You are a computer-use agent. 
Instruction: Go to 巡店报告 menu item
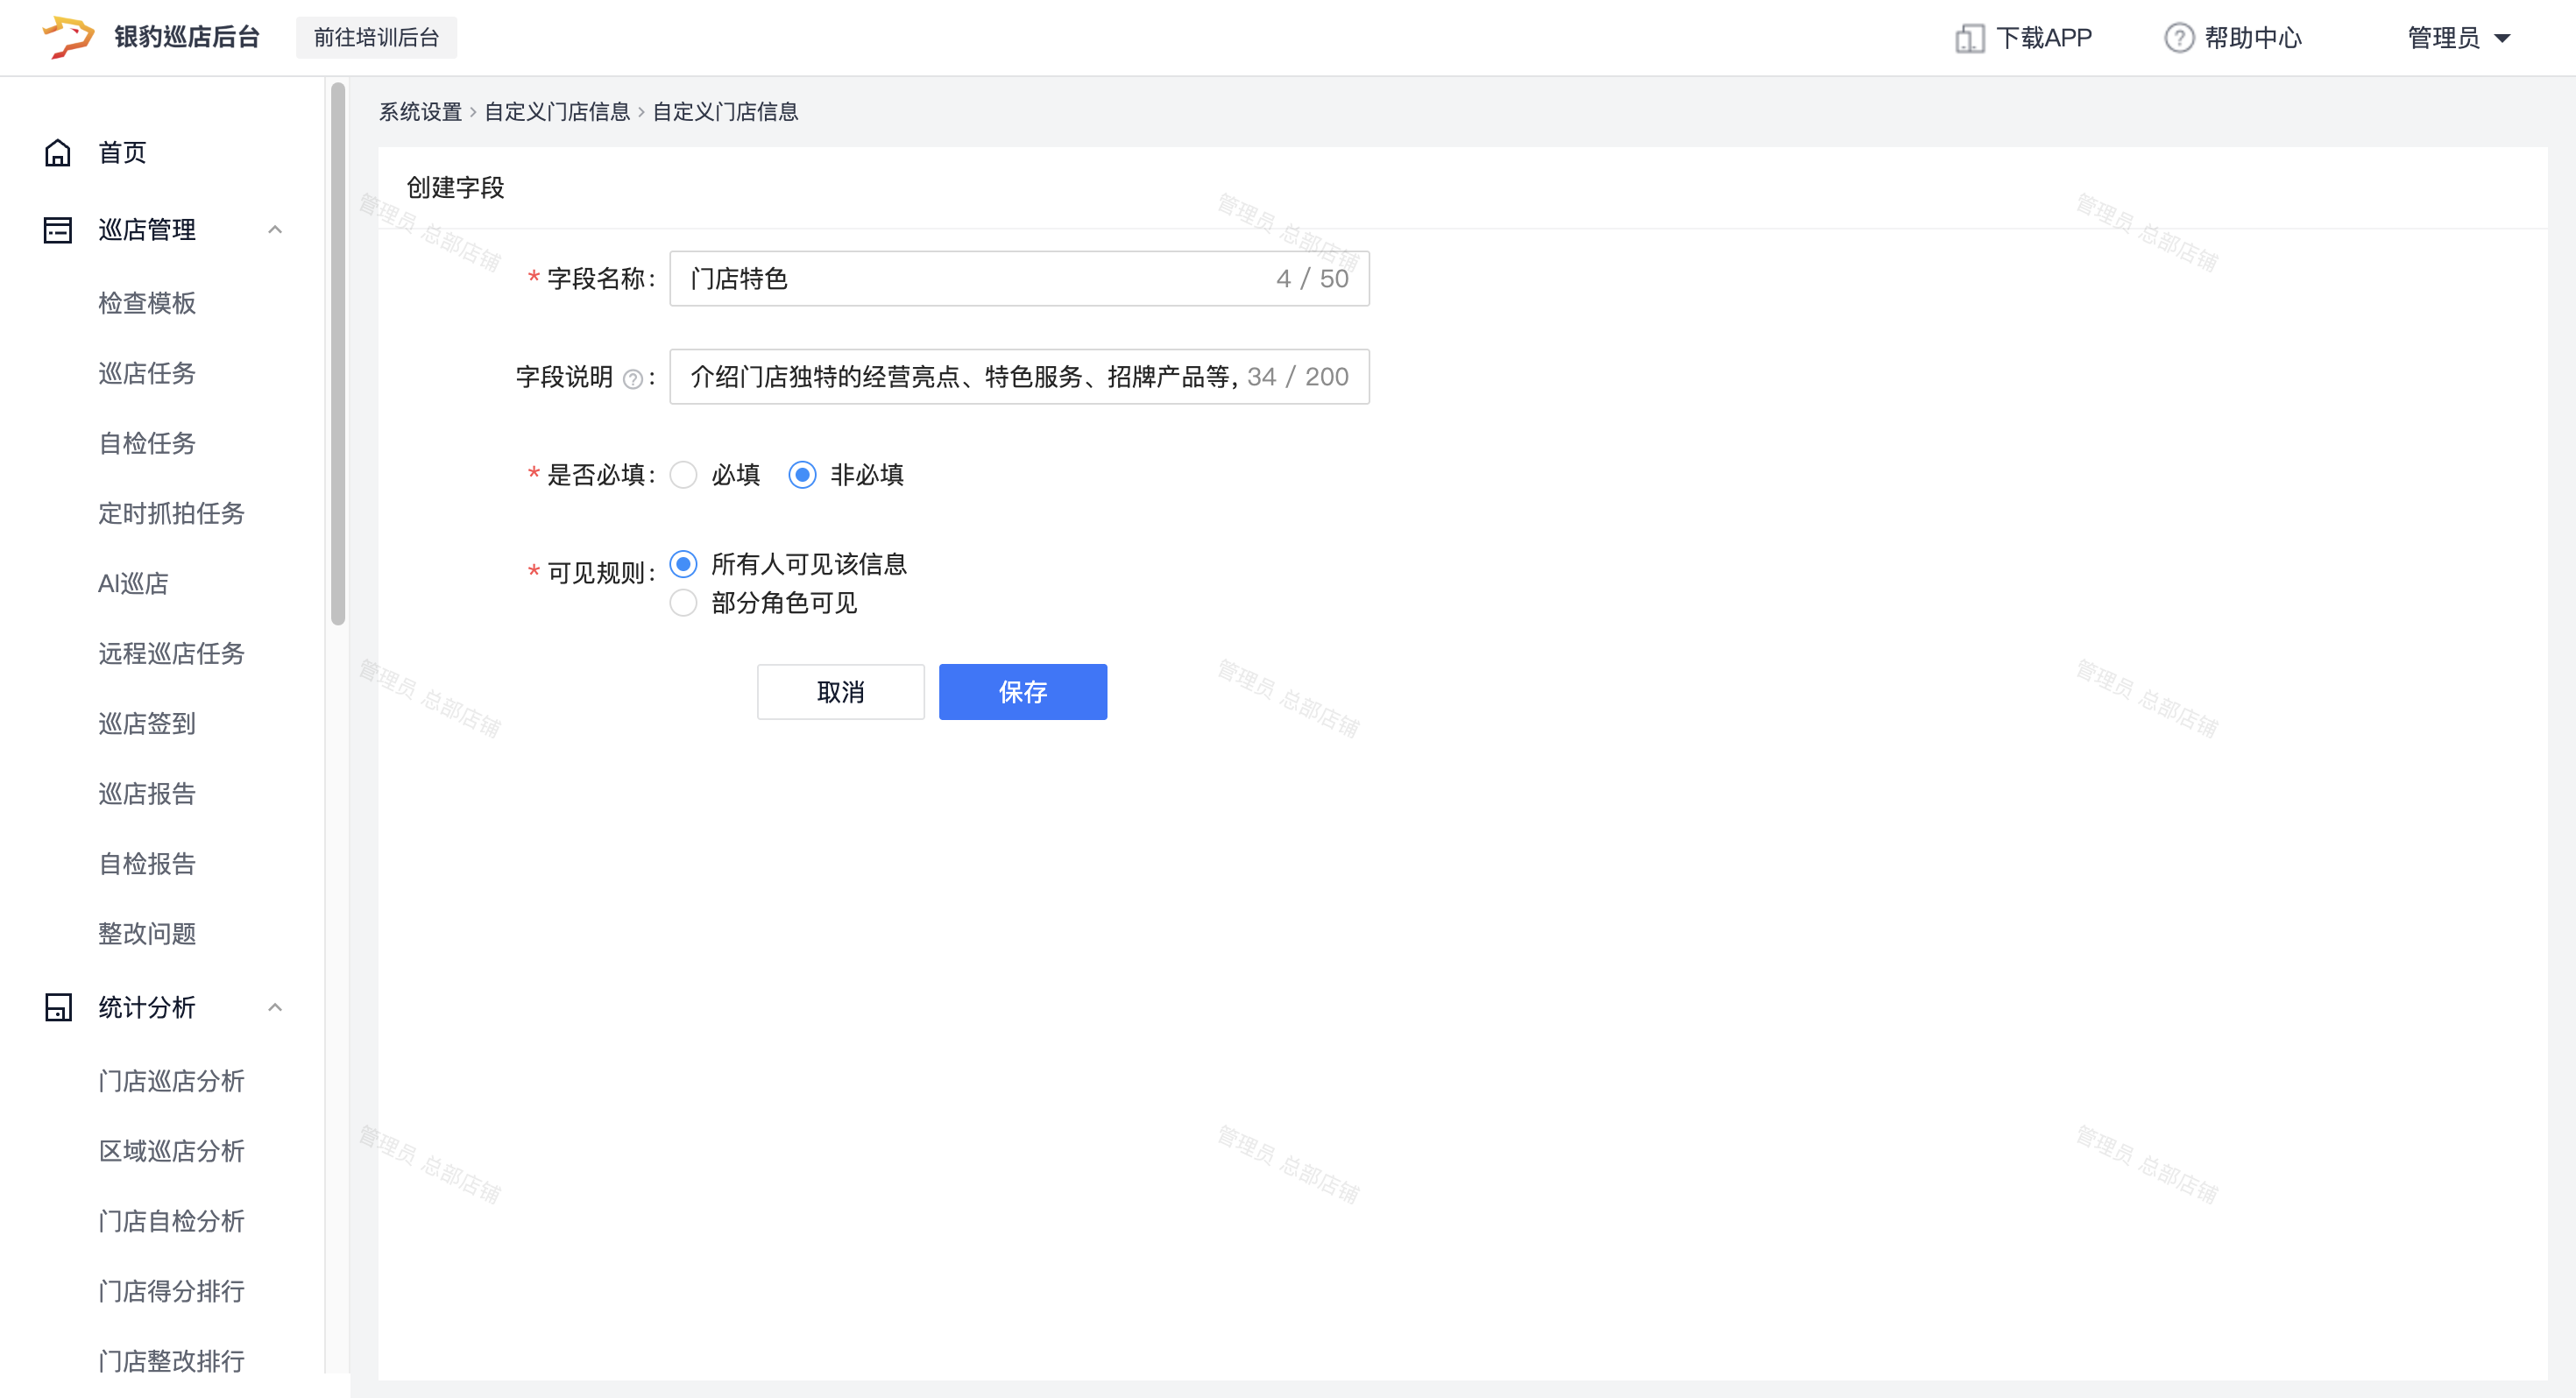pos(147,793)
